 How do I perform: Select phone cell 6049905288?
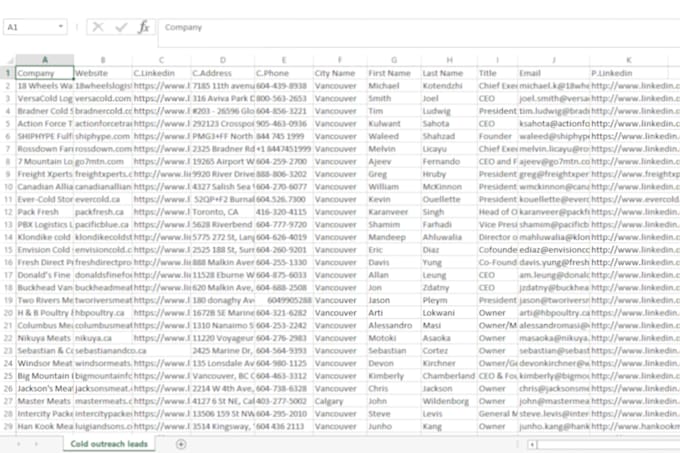coord(284,300)
